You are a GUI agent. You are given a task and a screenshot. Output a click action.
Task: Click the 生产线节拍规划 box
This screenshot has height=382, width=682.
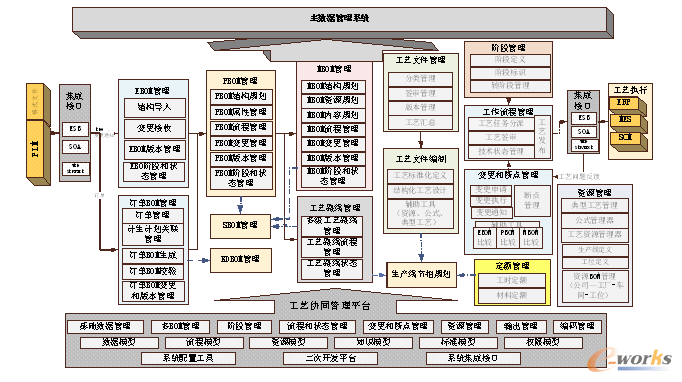[x=421, y=275]
